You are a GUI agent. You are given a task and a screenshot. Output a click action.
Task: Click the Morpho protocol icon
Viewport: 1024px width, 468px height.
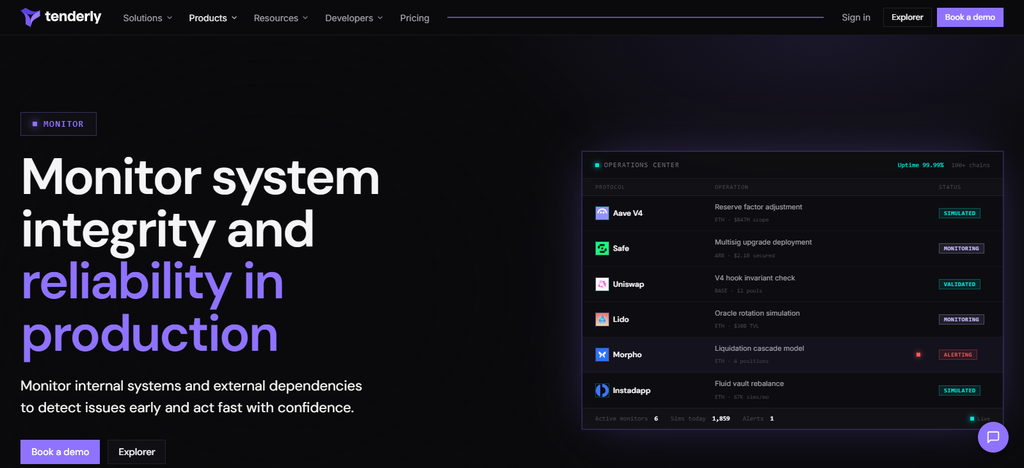tap(601, 354)
